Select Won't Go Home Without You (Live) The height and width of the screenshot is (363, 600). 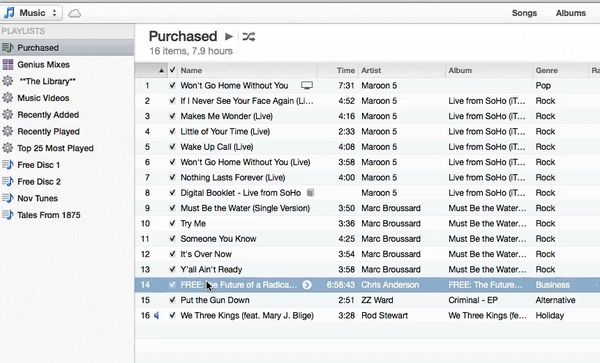245,162
